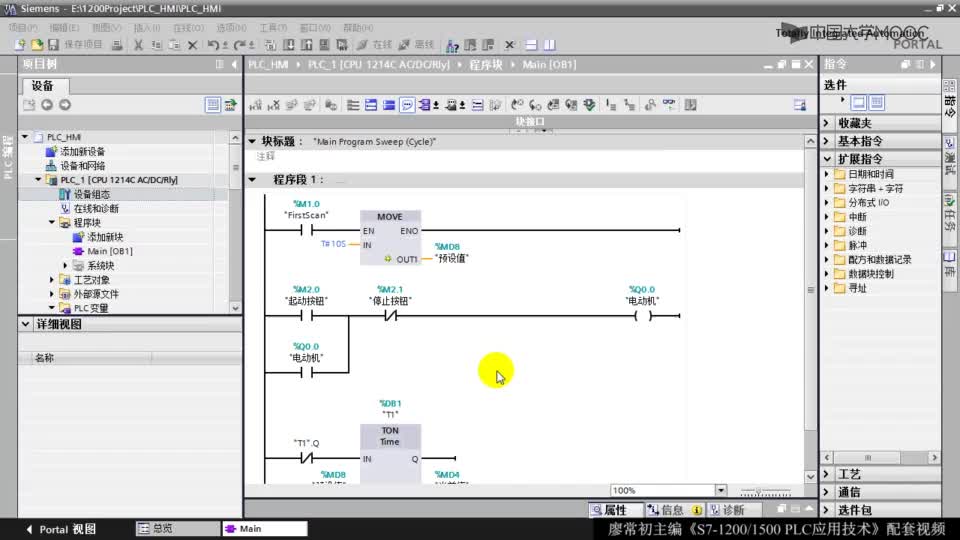Select 添加新设备 in project tree
The width and height of the screenshot is (960, 540).
pyautogui.click(x=83, y=151)
